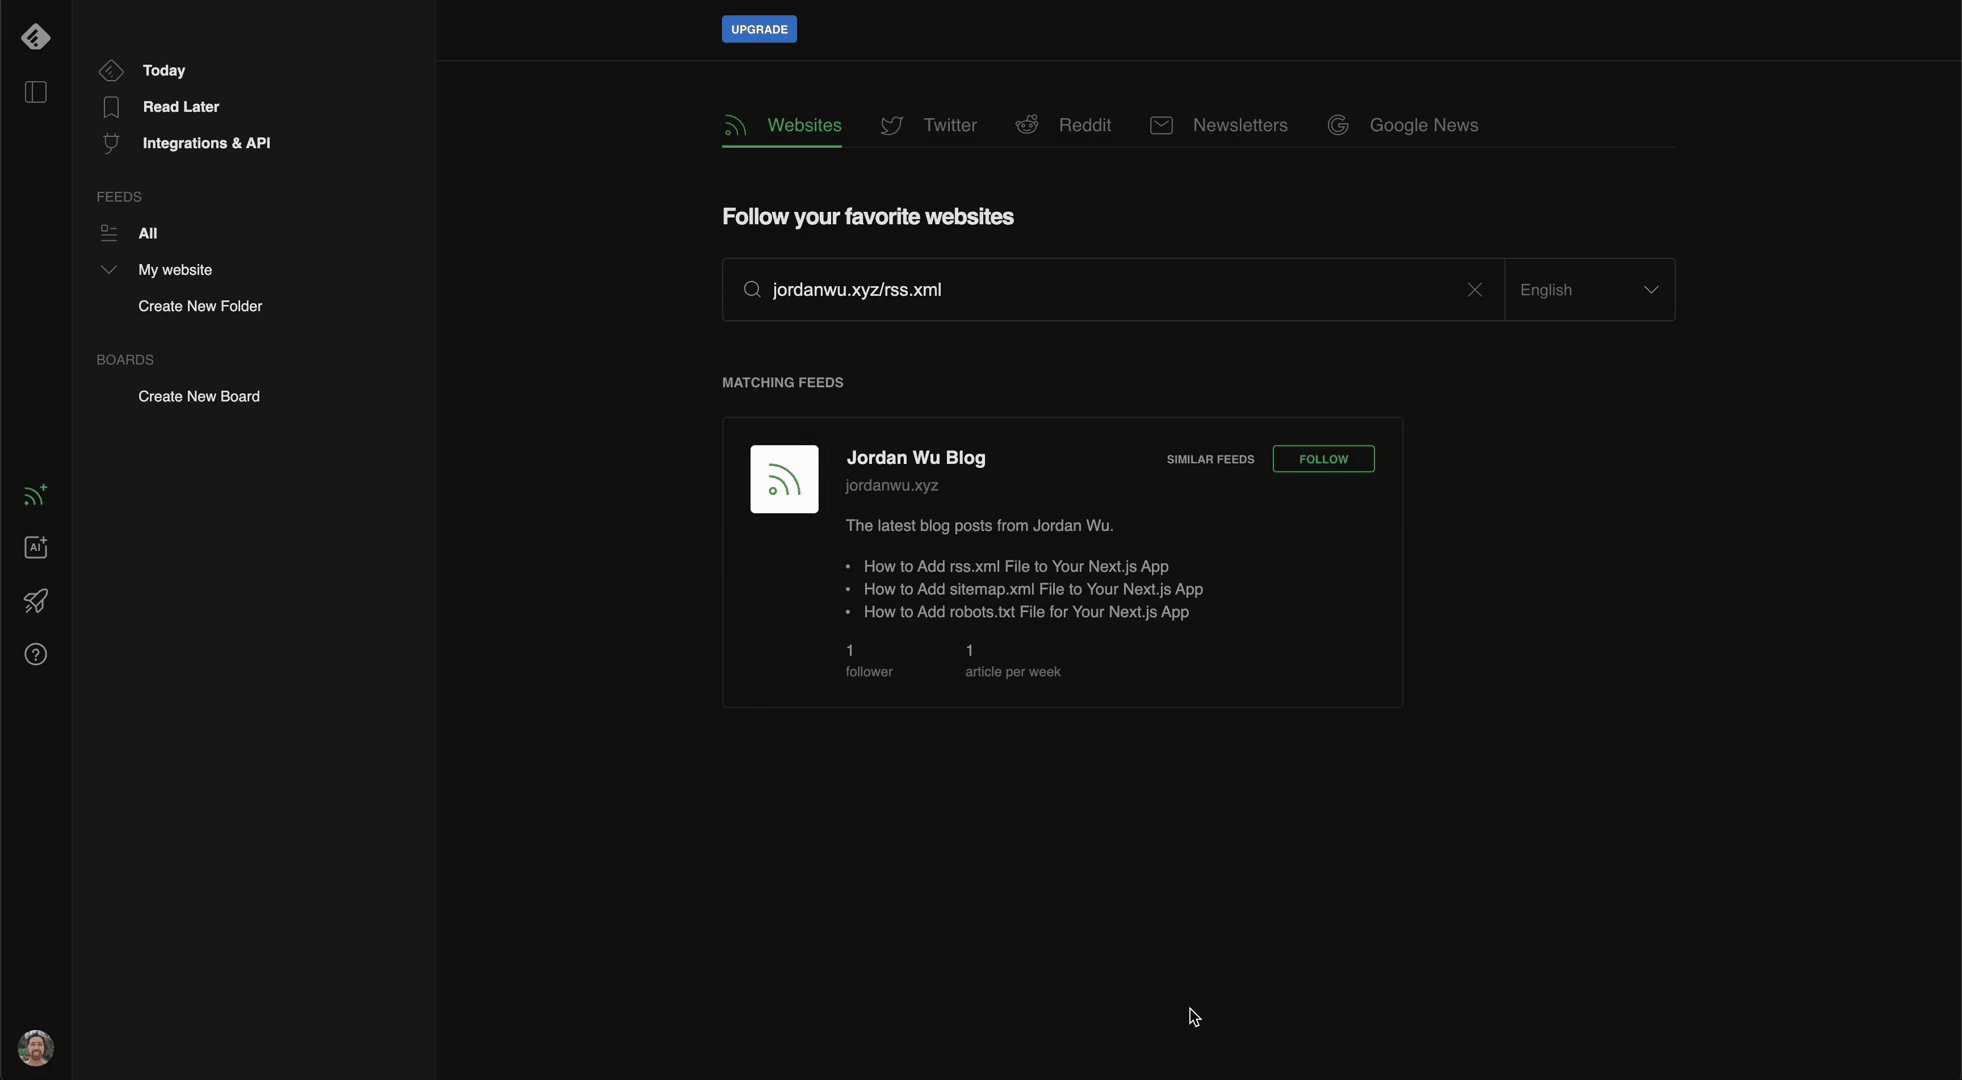The height and width of the screenshot is (1080, 1962).
Task: Open the Today view
Action: (164, 70)
